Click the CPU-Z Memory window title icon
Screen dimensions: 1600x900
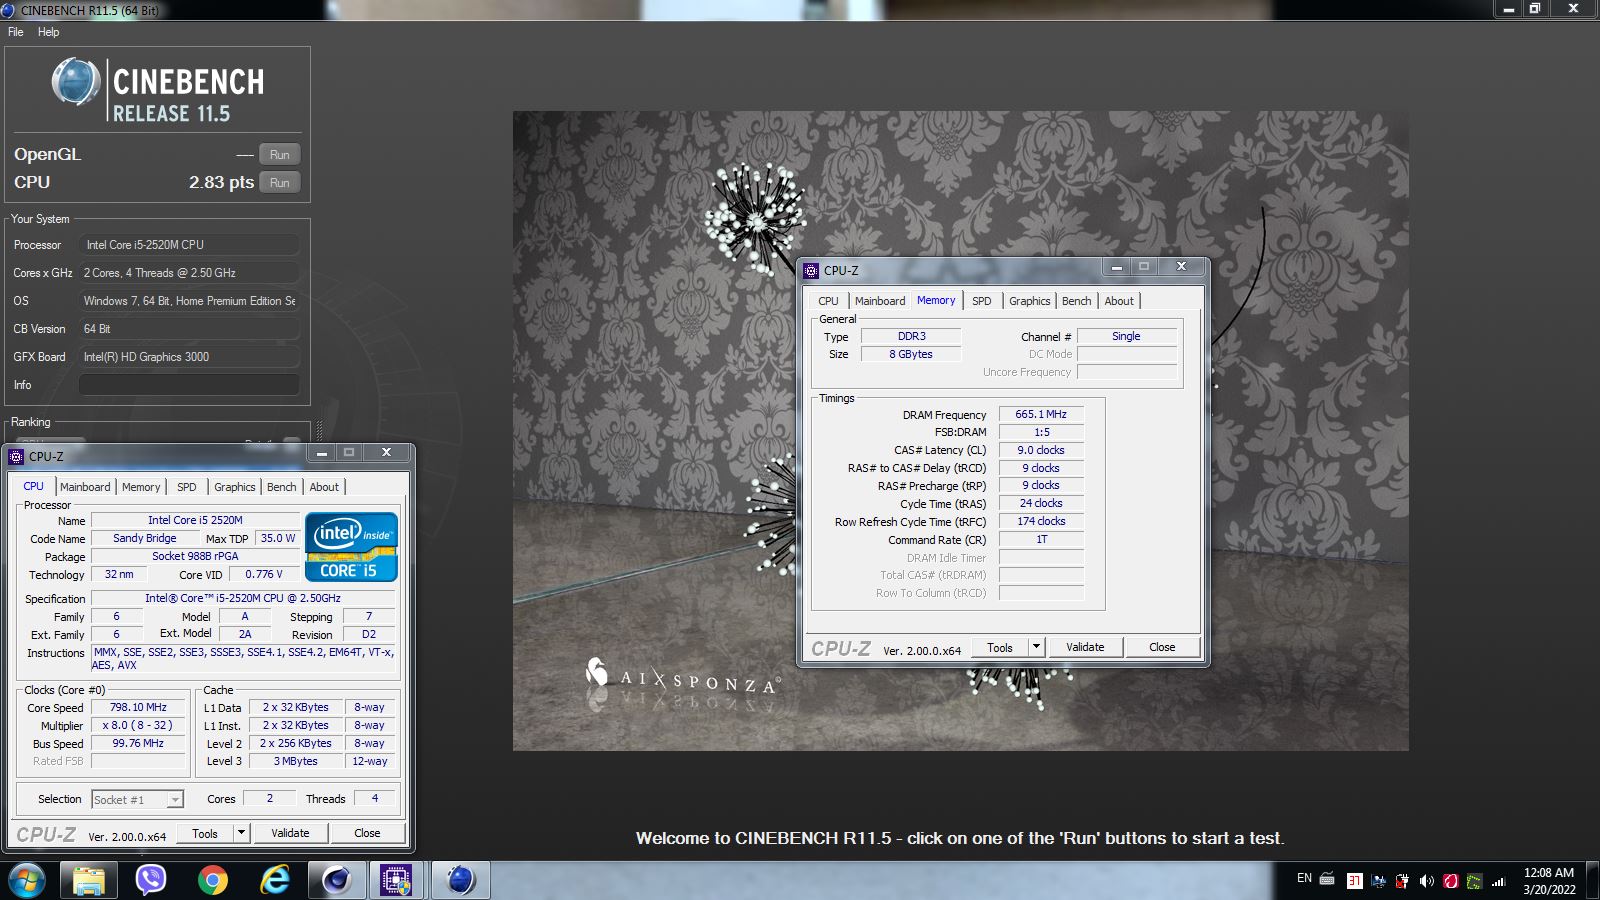[811, 270]
